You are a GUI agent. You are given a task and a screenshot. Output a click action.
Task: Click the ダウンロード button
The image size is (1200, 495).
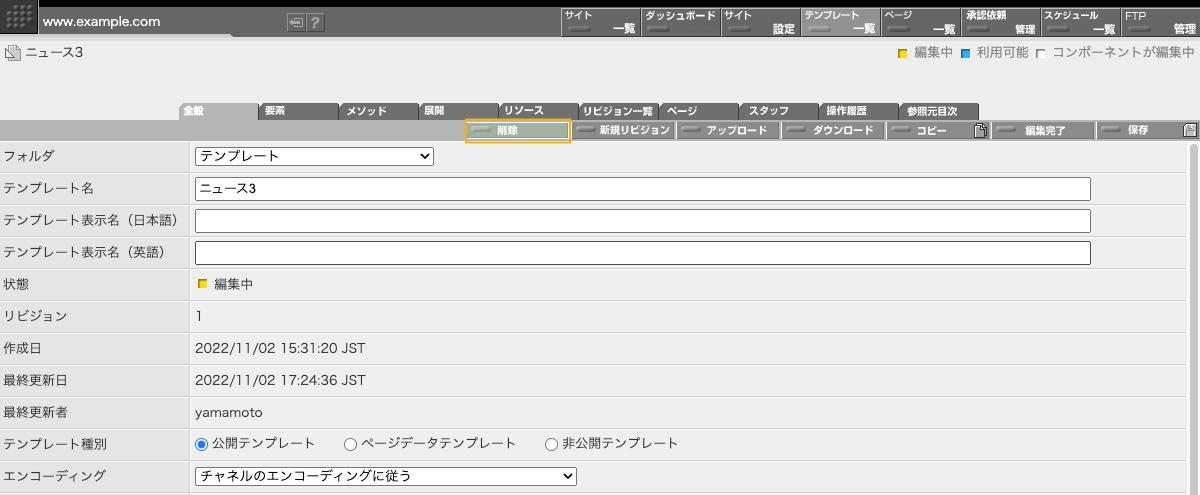point(833,130)
